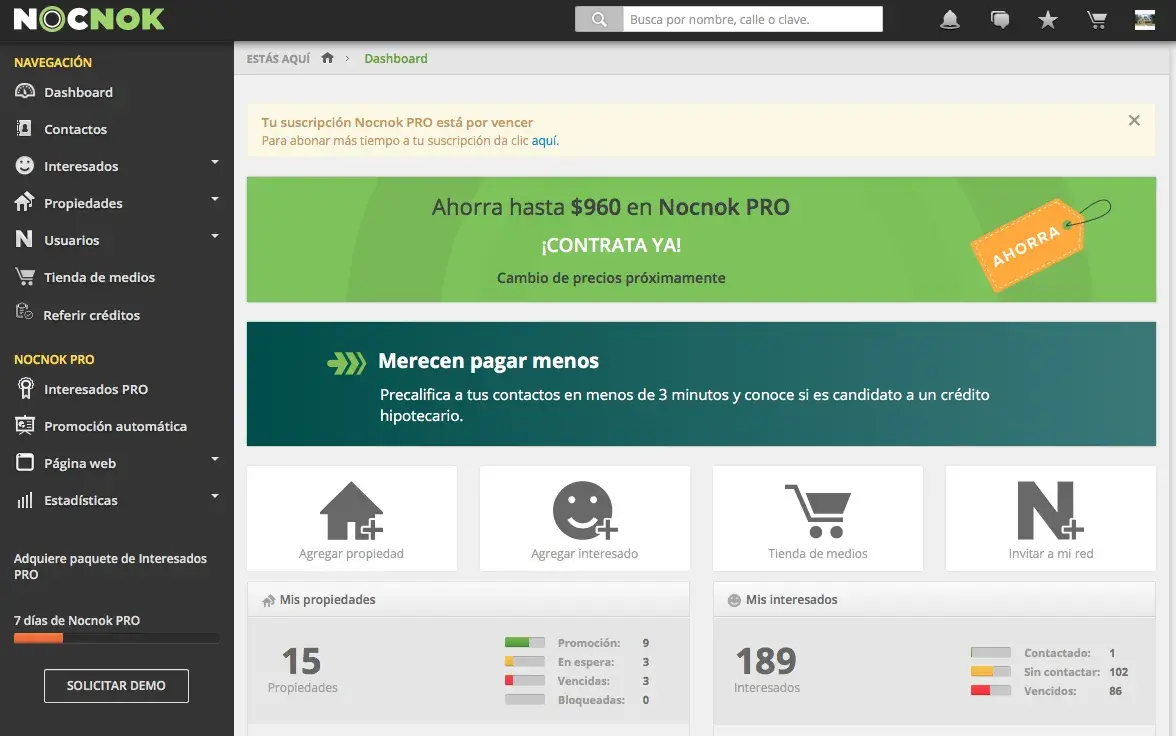Click the green Promoción indicator bar
Image resolution: width=1176 pixels, height=736 pixels.
point(524,642)
